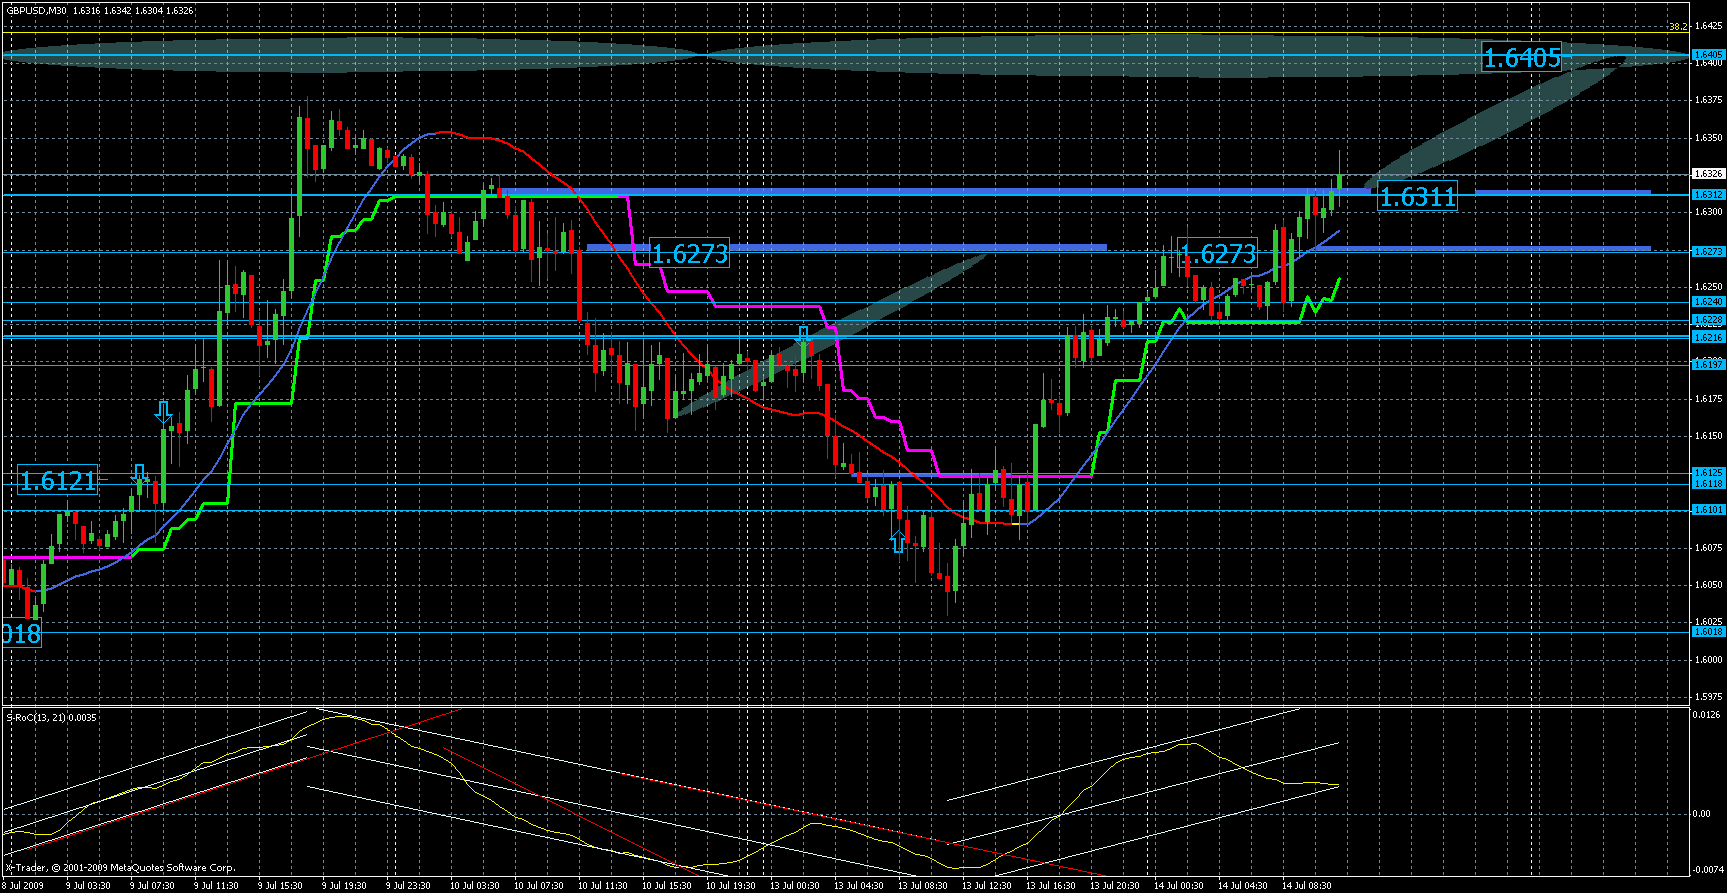Click the 13 Jul 12:30 time label

tap(987, 886)
